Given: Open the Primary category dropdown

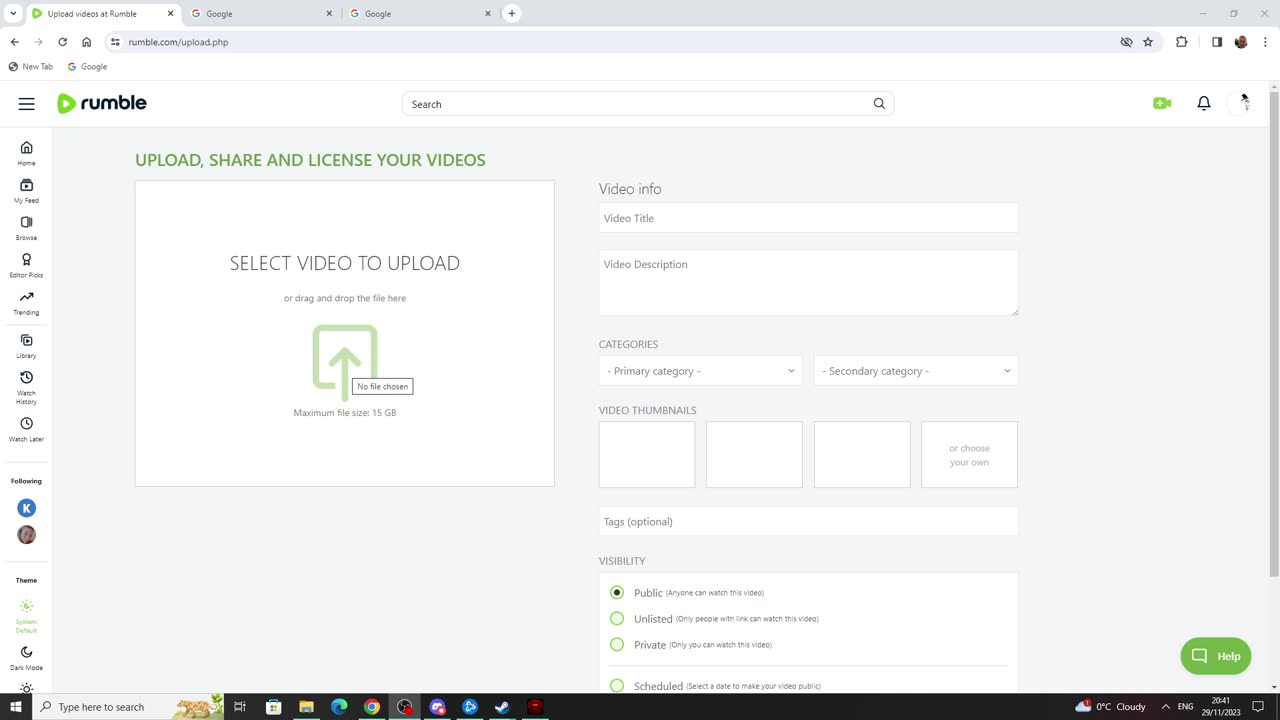Looking at the screenshot, I should [700, 371].
